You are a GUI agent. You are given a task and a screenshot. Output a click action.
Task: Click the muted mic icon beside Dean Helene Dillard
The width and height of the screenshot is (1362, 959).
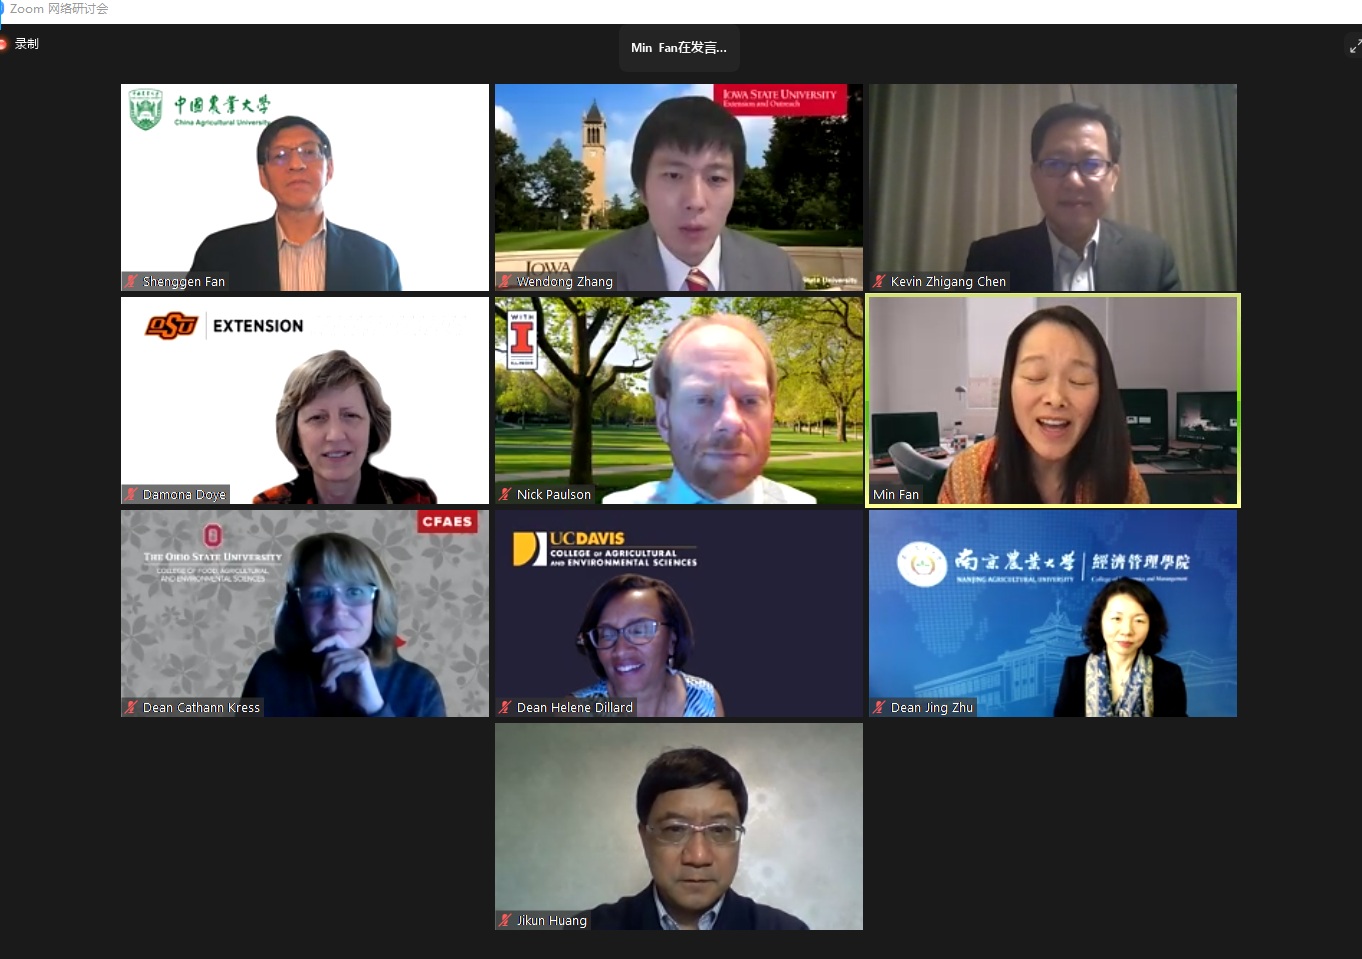tap(505, 707)
